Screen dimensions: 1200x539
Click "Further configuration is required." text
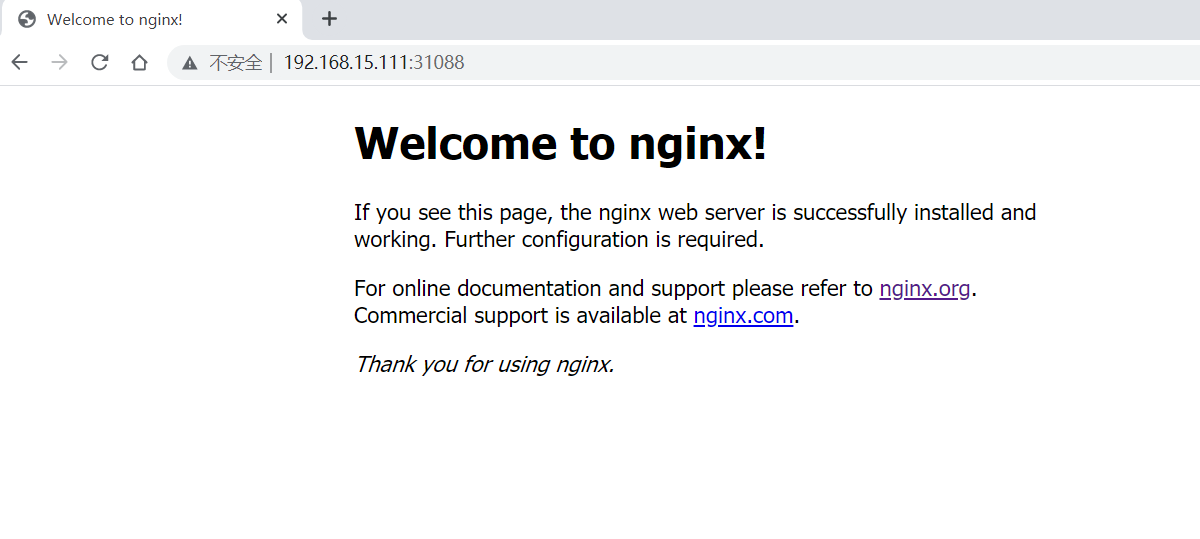604,240
